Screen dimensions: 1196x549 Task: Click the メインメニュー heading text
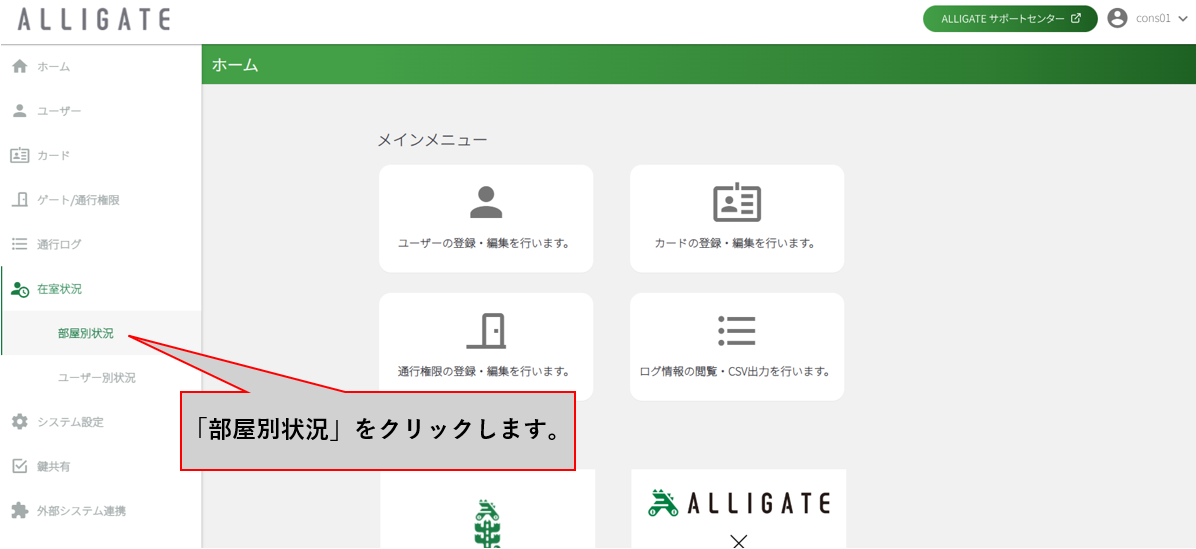[432, 140]
